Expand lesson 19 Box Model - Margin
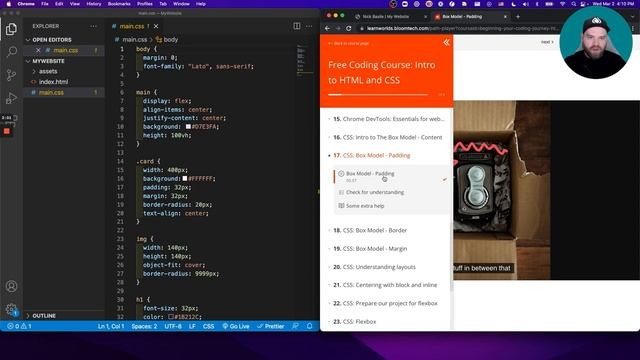Viewport: 640px width, 360px height. [x=370, y=249]
